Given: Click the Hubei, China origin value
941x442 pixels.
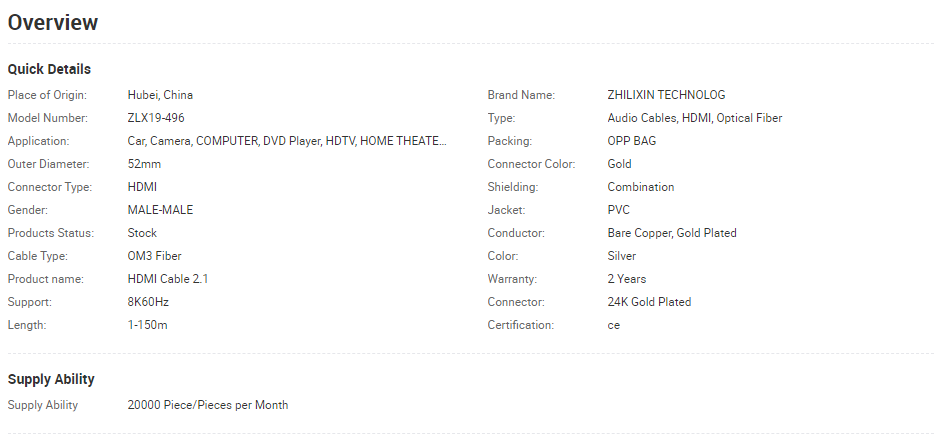Looking at the screenshot, I should [160, 95].
